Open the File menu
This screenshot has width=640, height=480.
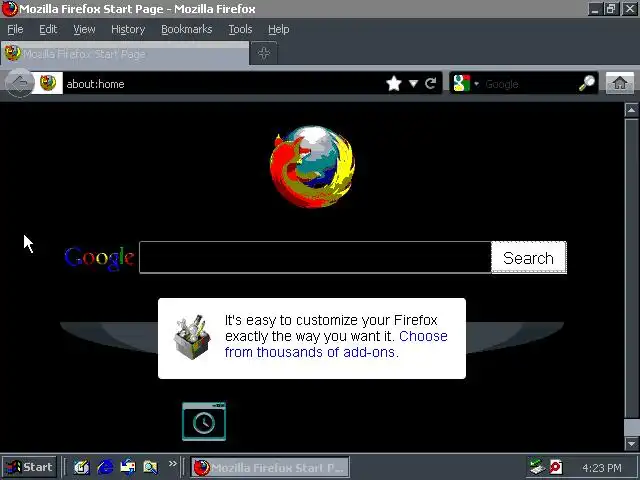[x=16, y=29]
